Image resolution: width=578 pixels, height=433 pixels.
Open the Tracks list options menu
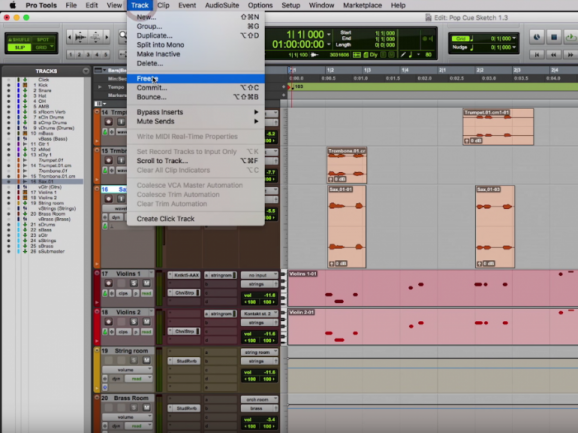[86, 71]
